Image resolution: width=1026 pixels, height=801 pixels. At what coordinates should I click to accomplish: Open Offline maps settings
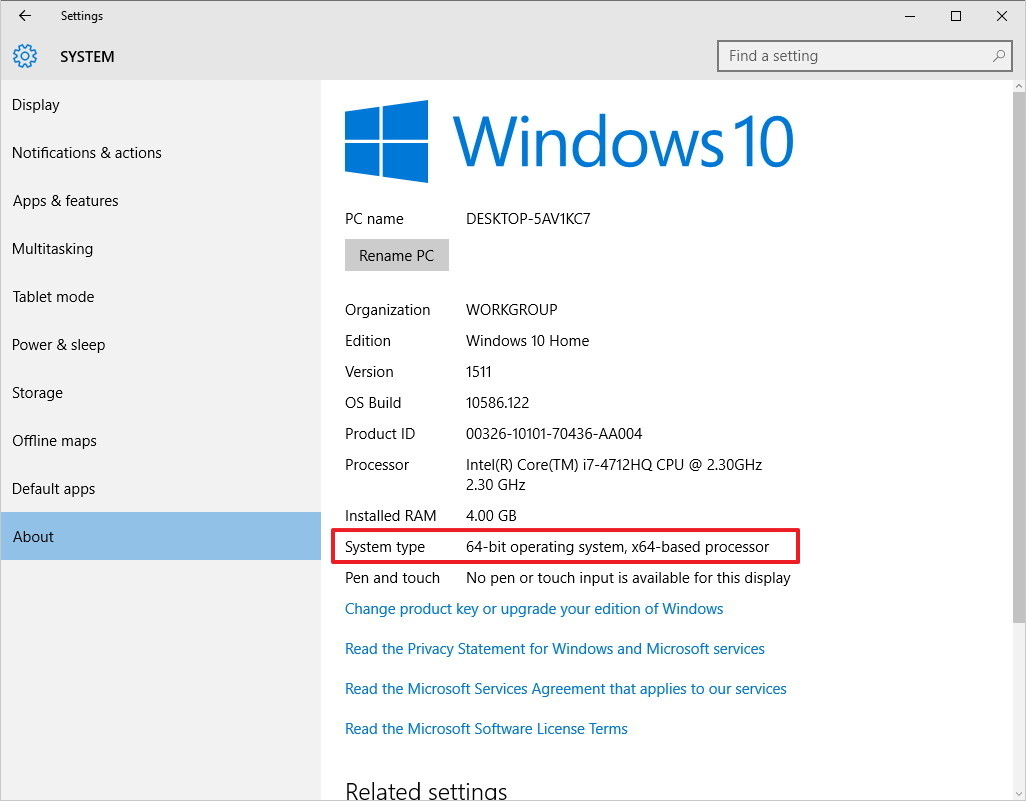tap(54, 440)
